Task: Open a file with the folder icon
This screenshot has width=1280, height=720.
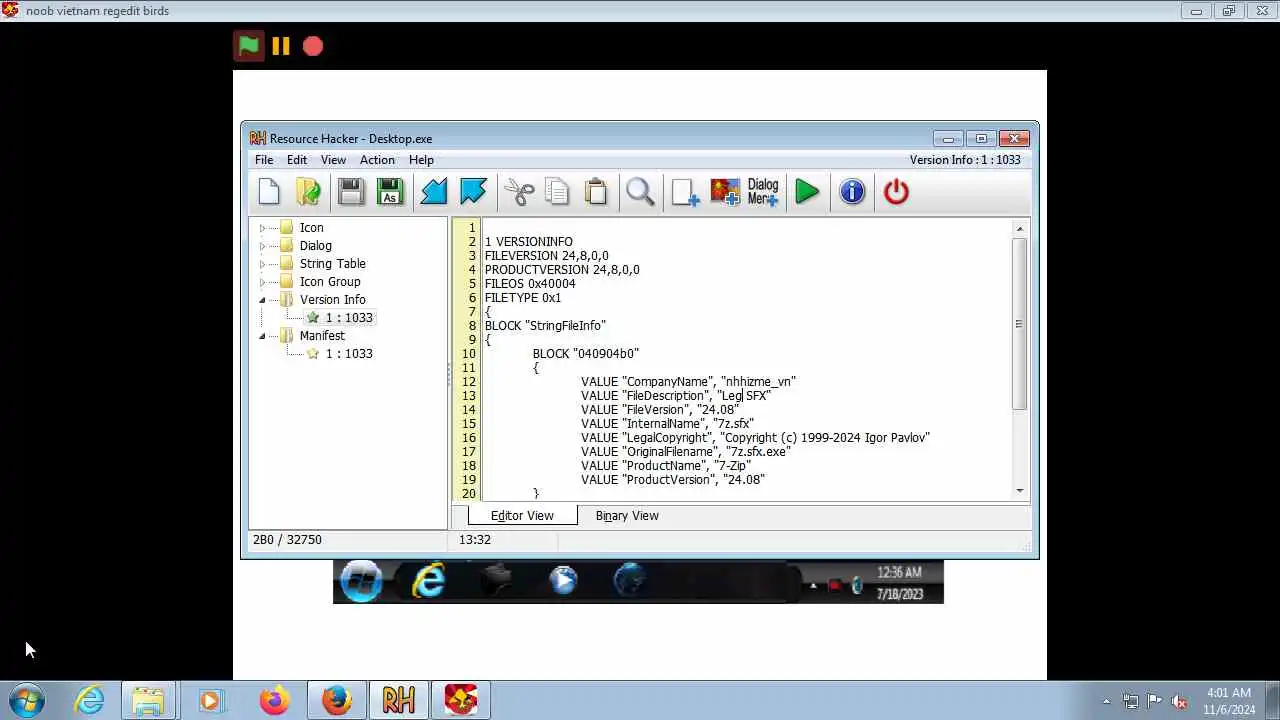Action: pyautogui.click(x=309, y=192)
